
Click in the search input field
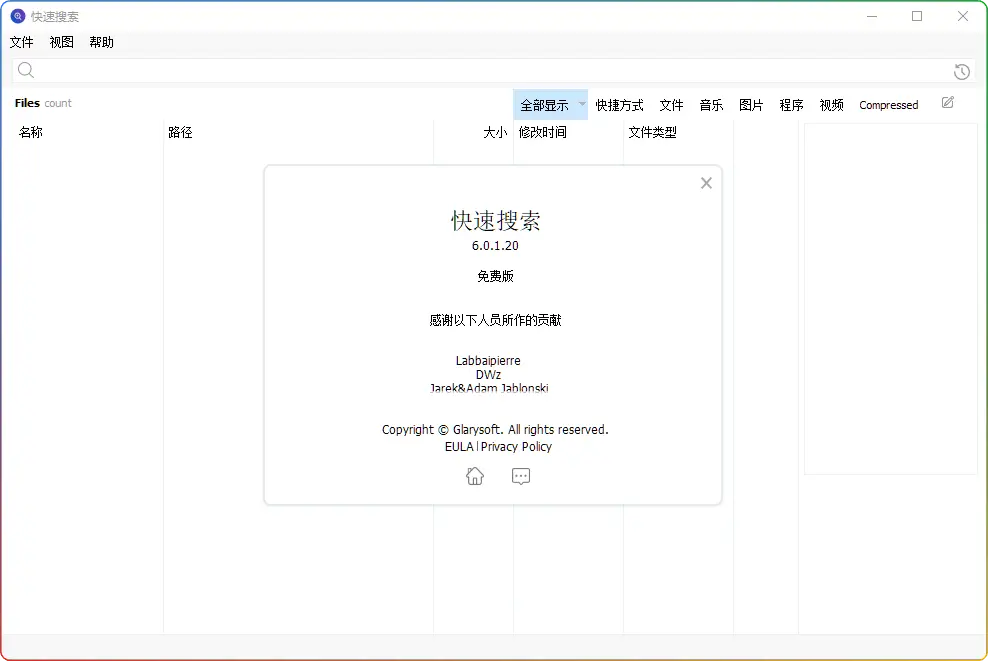494,71
